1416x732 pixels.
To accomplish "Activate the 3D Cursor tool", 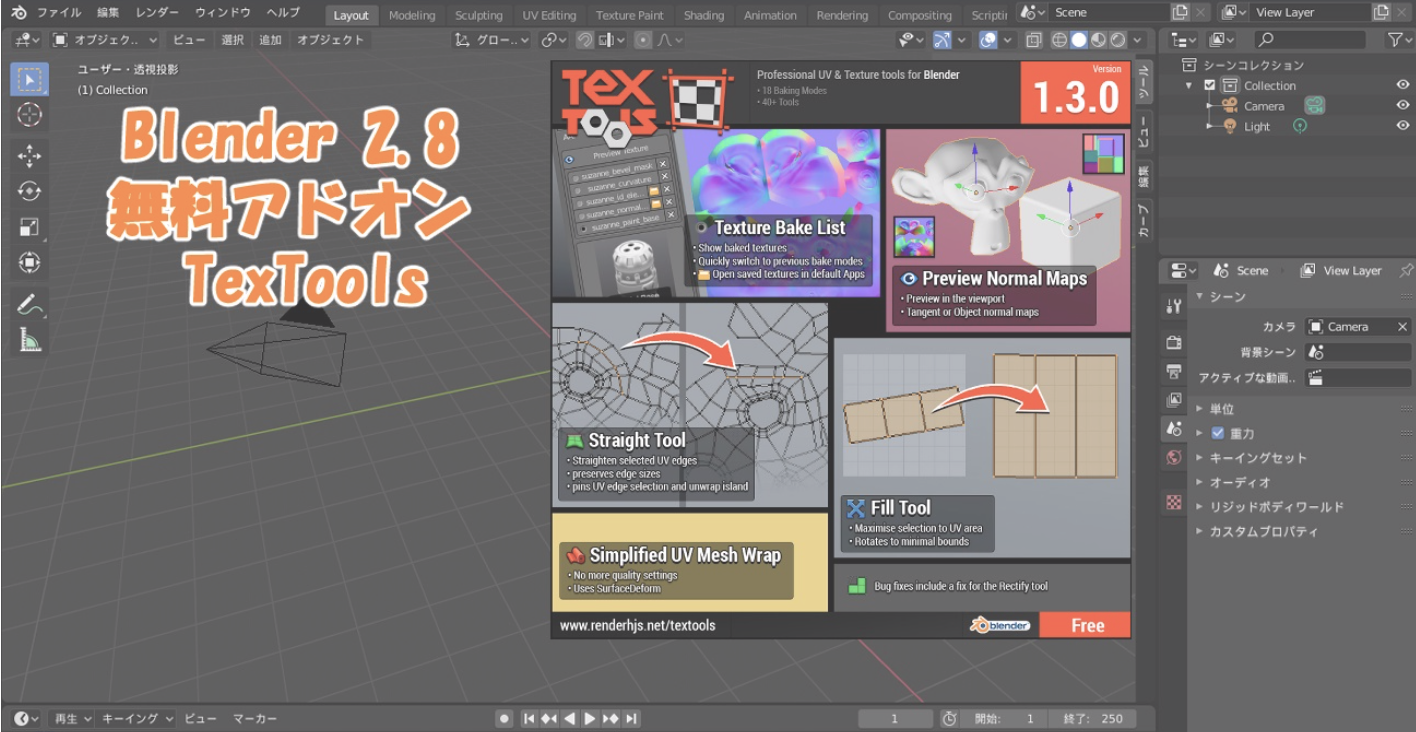I will (30, 115).
